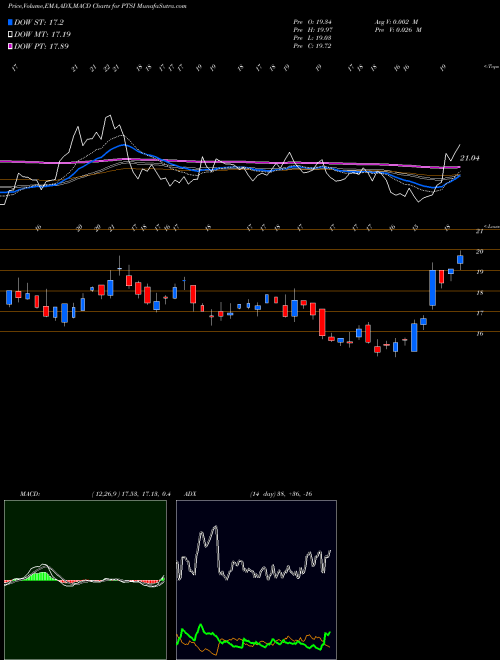
Task: Click the 'Pre H: 19.97' high value
Action: point(312,29)
